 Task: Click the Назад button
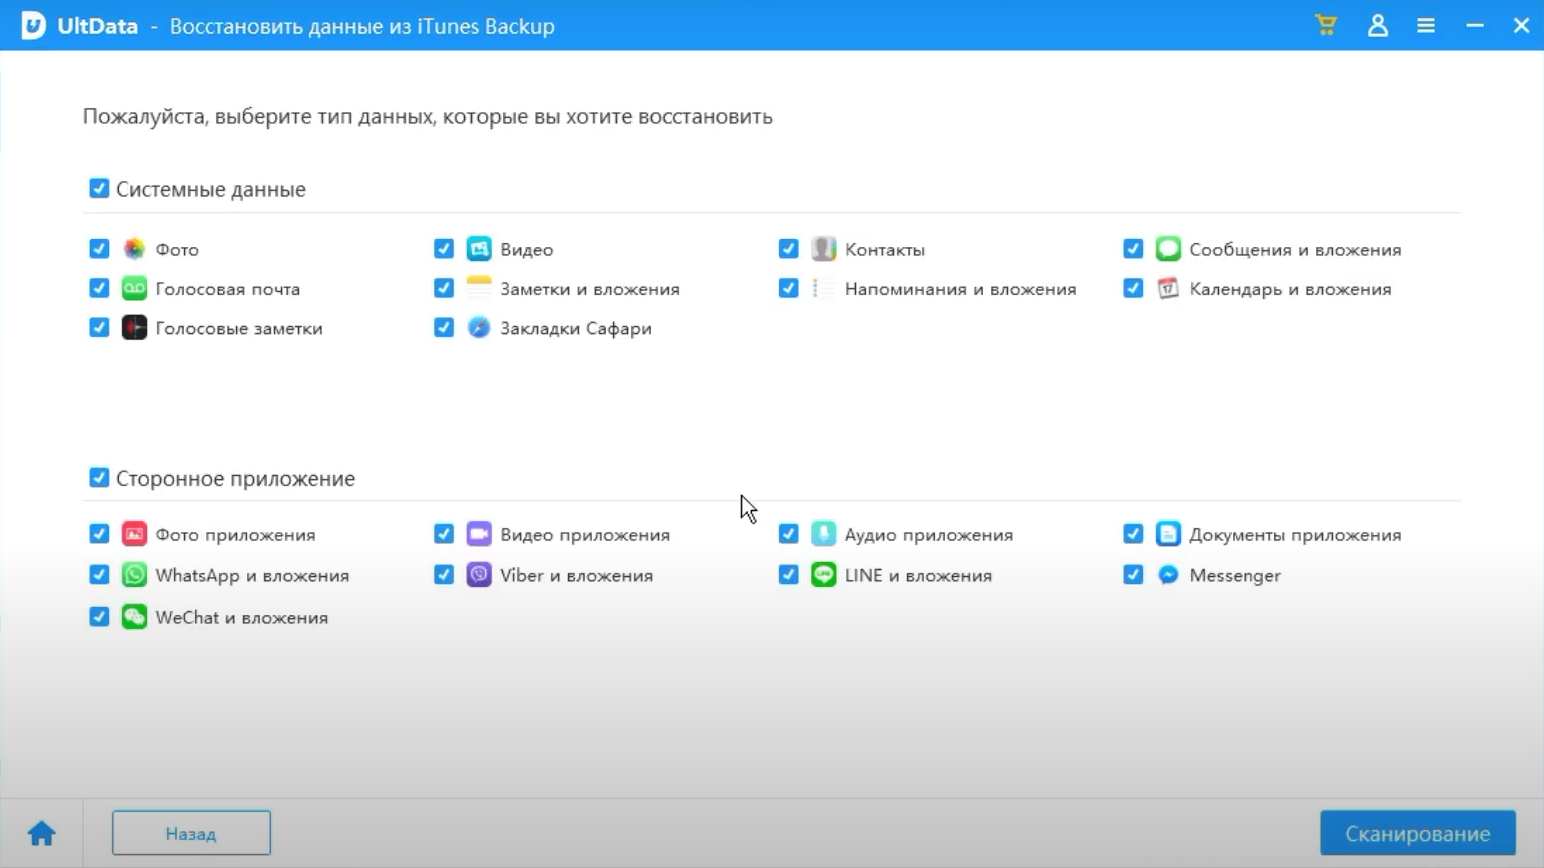click(191, 833)
